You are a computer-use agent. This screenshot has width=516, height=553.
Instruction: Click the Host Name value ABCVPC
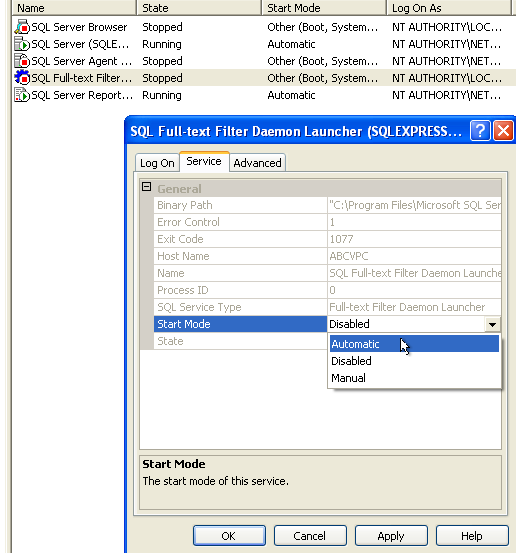click(x=349, y=256)
